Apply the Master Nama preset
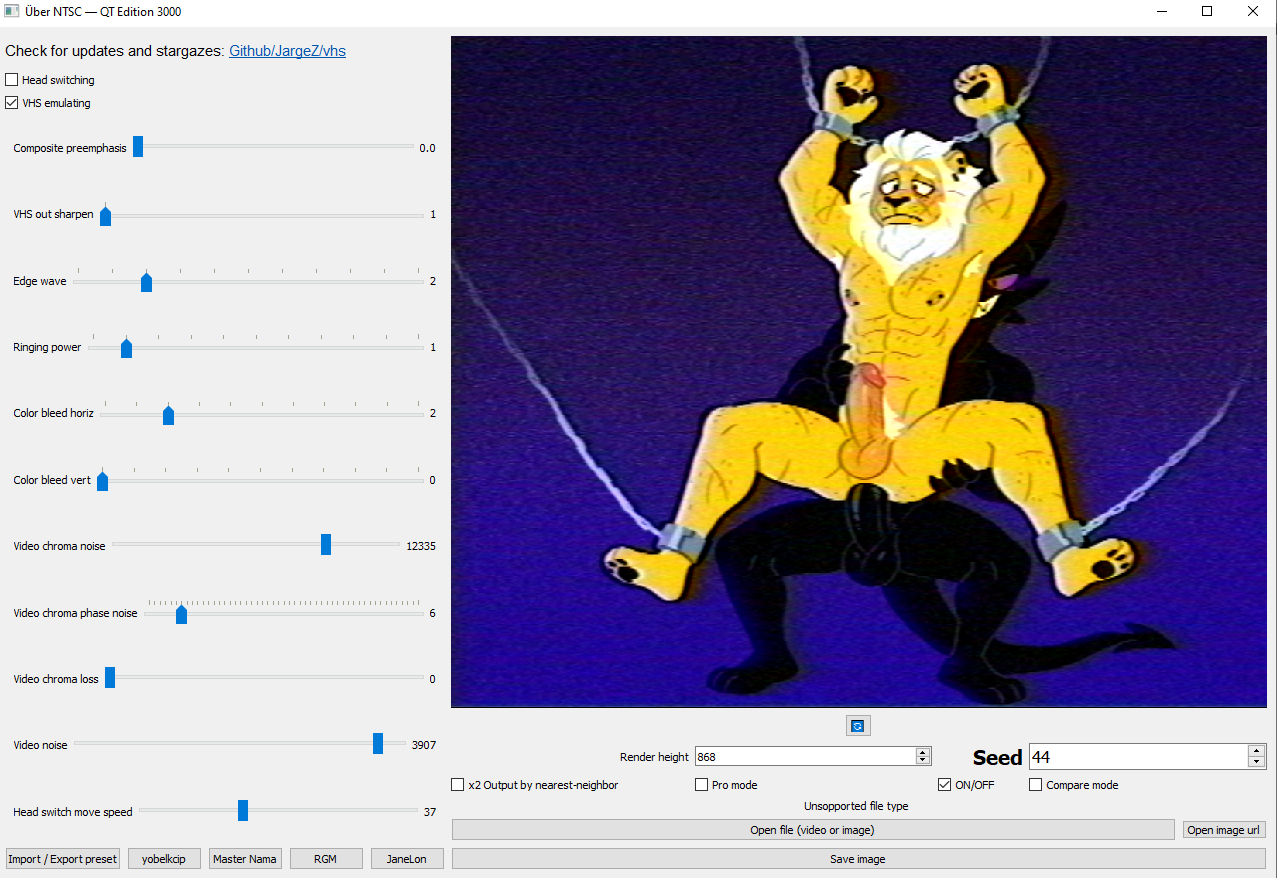Screen dimensions: 1277x878 click(245, 859)
